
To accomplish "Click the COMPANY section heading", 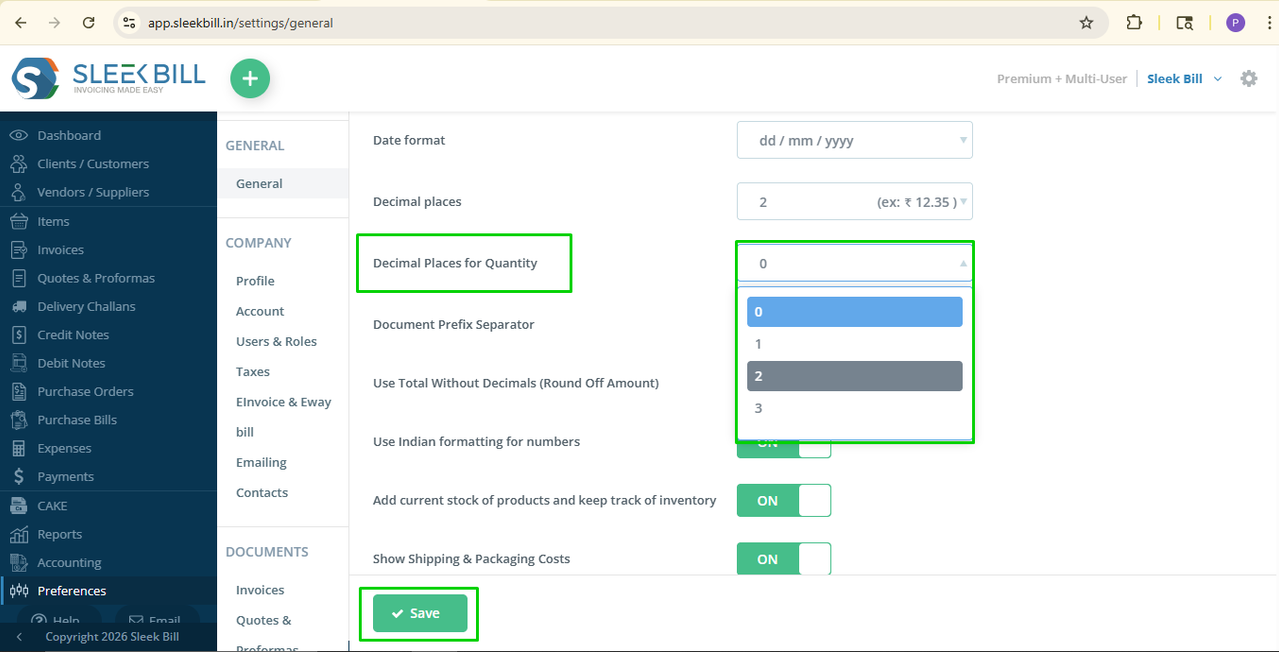I will [258, 243].
